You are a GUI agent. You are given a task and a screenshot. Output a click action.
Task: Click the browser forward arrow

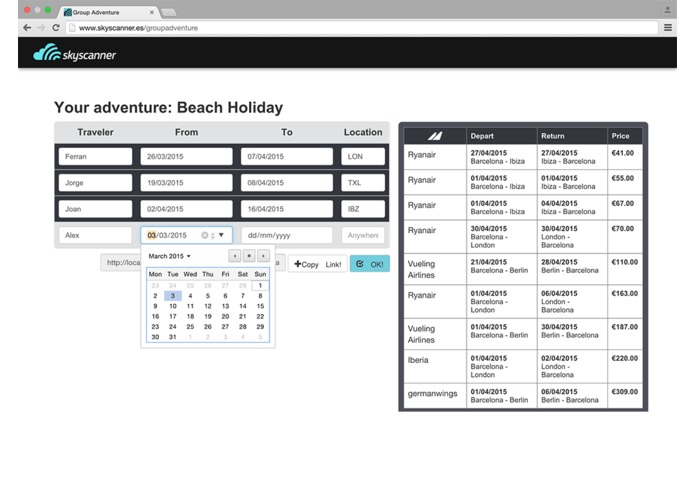(x=41, y=27)
